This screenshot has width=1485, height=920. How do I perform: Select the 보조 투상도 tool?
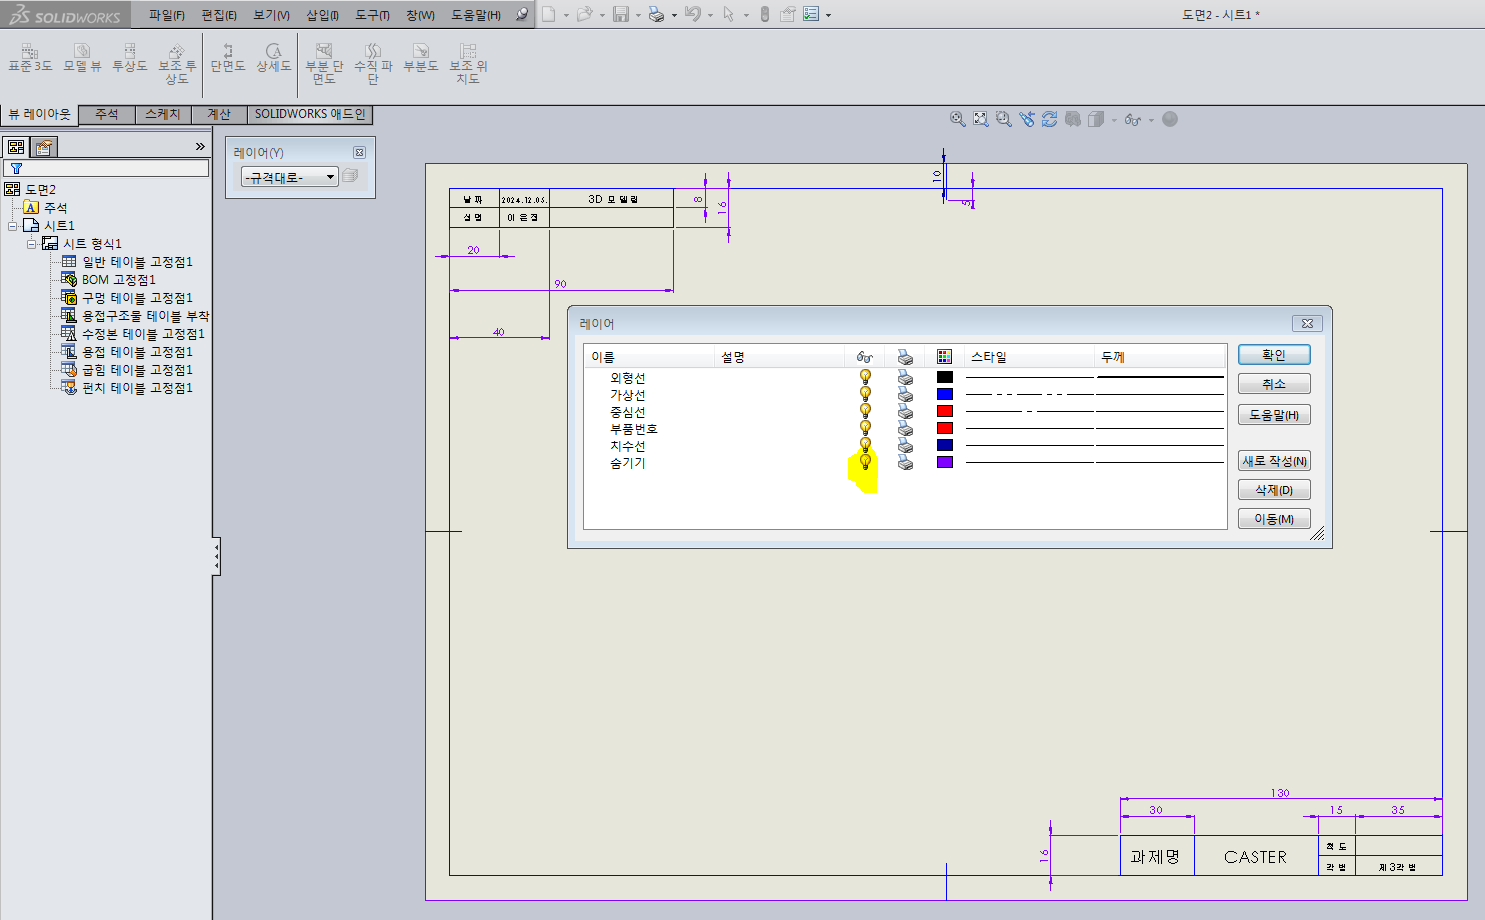[x=177, y=63]
